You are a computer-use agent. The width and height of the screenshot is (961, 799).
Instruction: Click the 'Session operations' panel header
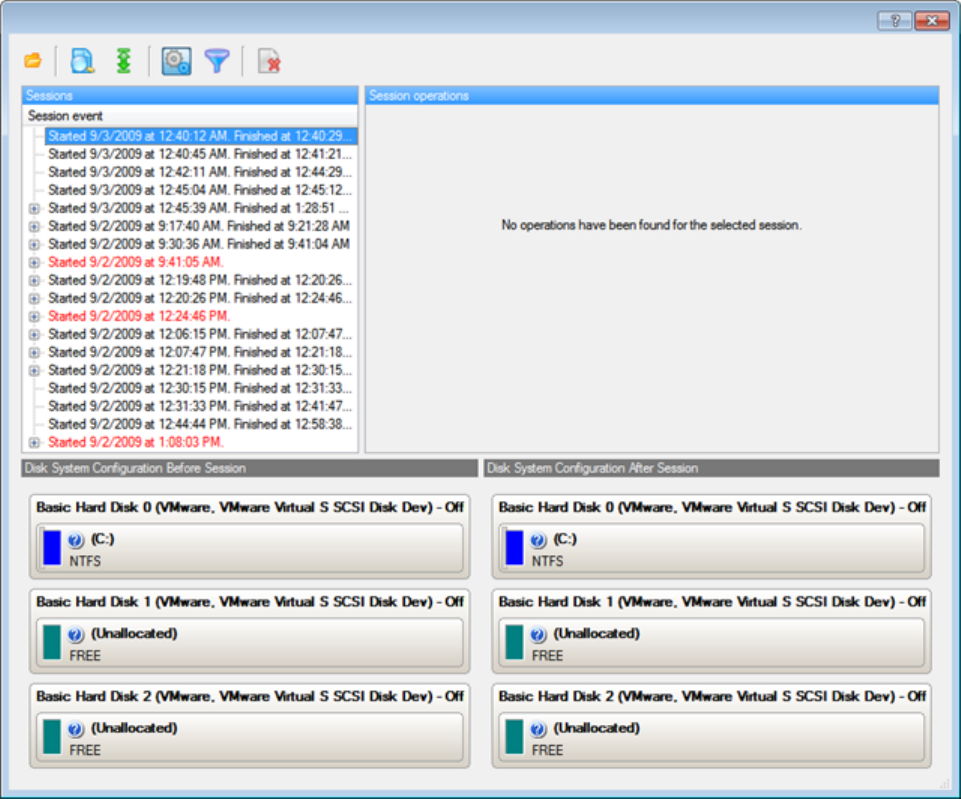click(652, 96)
